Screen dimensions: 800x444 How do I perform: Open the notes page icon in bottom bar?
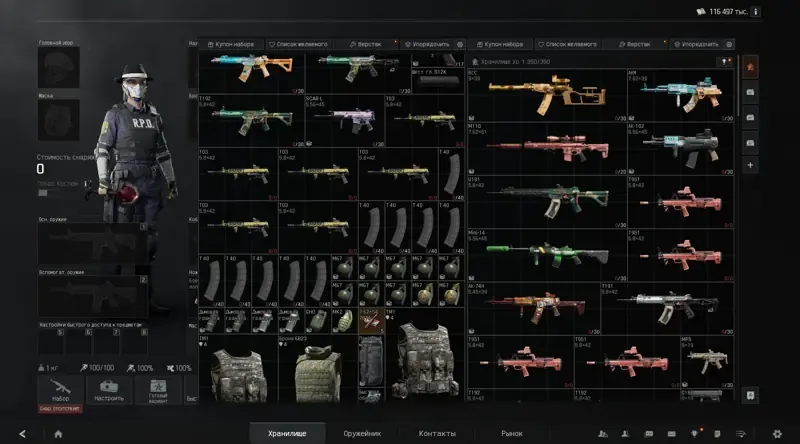tap(717, 434)
